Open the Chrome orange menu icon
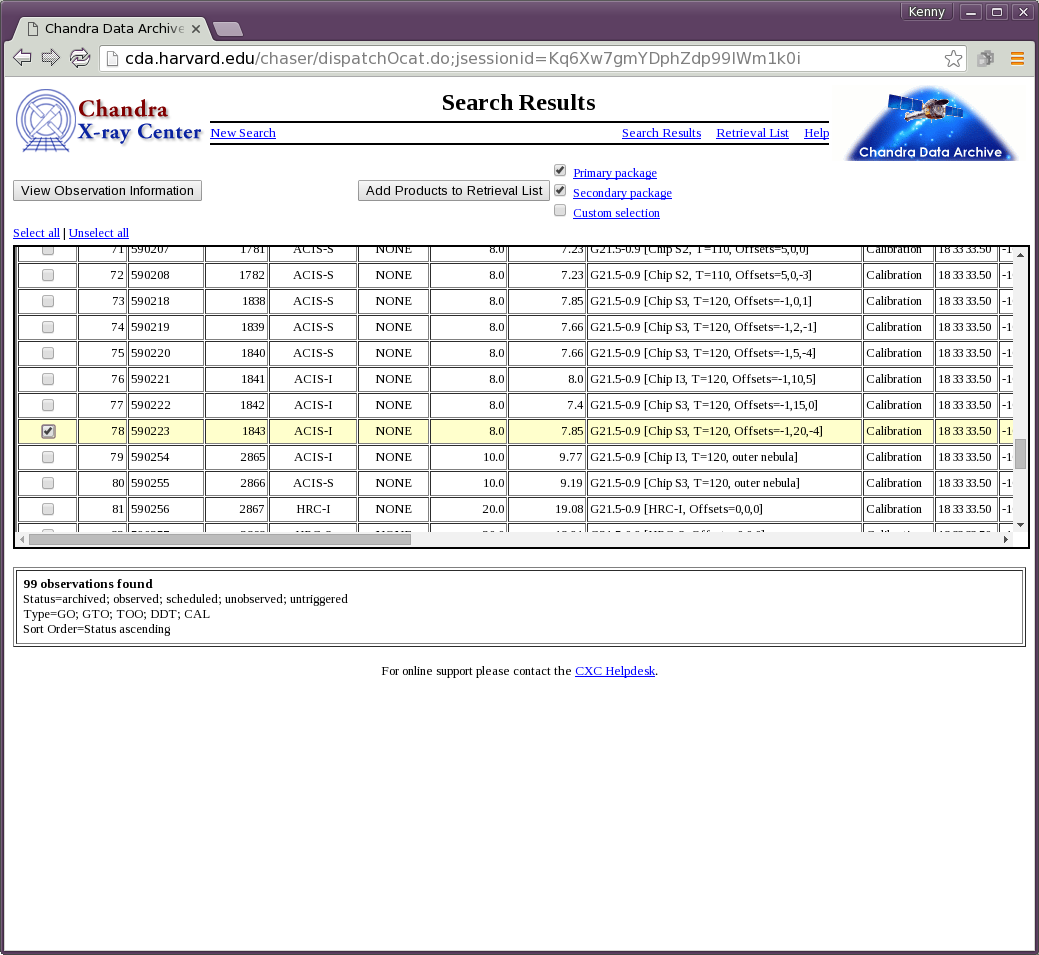The height and width of the screenshot is (955, 1039). pos(1017,59)
